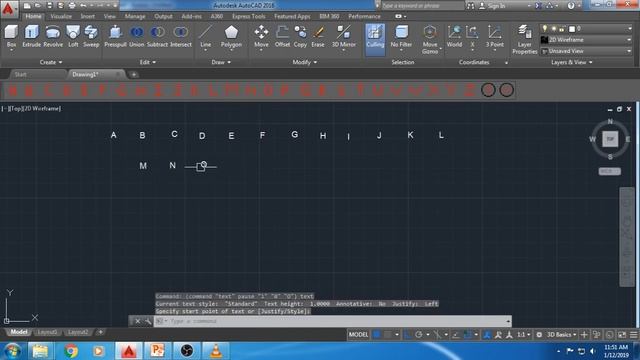Expand the Draw panel dropdown
This screenshot has width=640, height=360.
[x=221, y=62]
